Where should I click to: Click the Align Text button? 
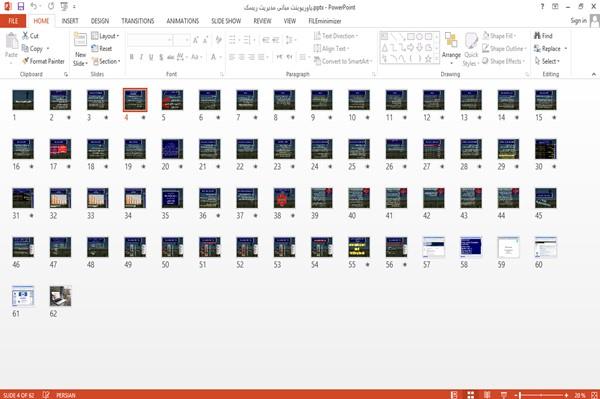click(x=331, y=48)
